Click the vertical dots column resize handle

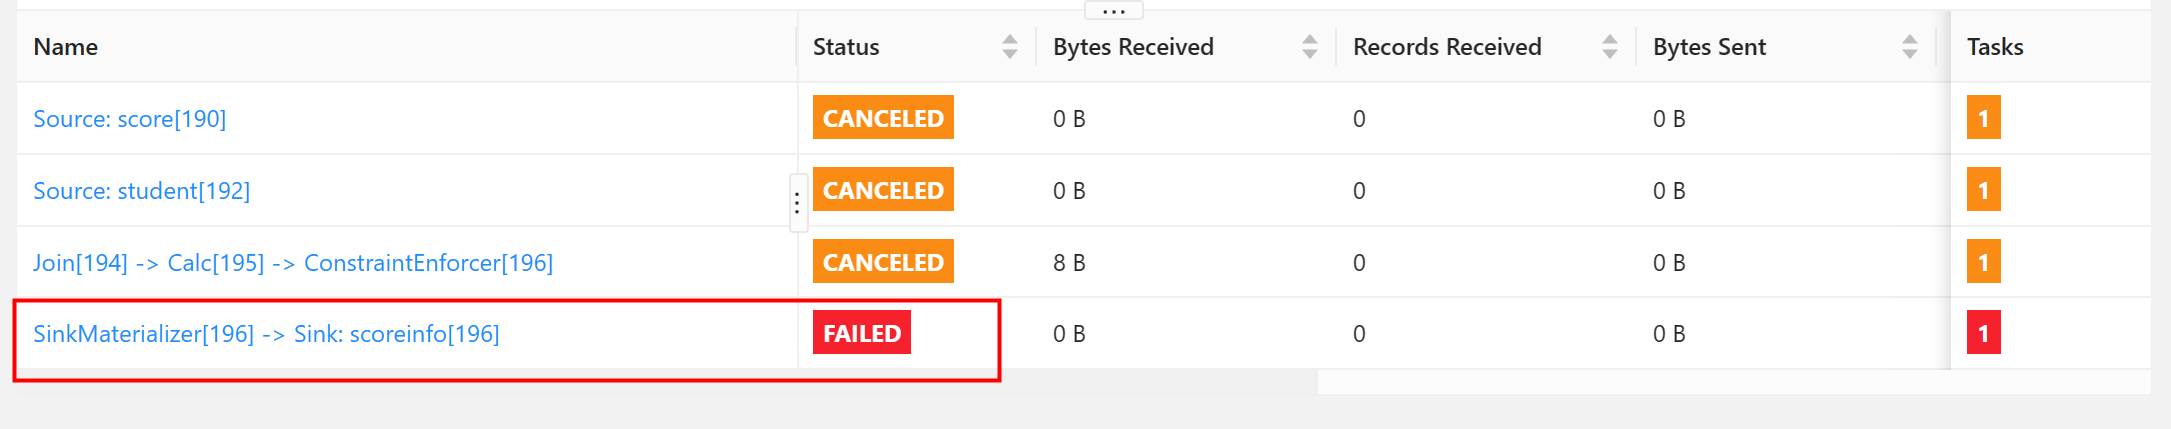(x=797, y=203)
